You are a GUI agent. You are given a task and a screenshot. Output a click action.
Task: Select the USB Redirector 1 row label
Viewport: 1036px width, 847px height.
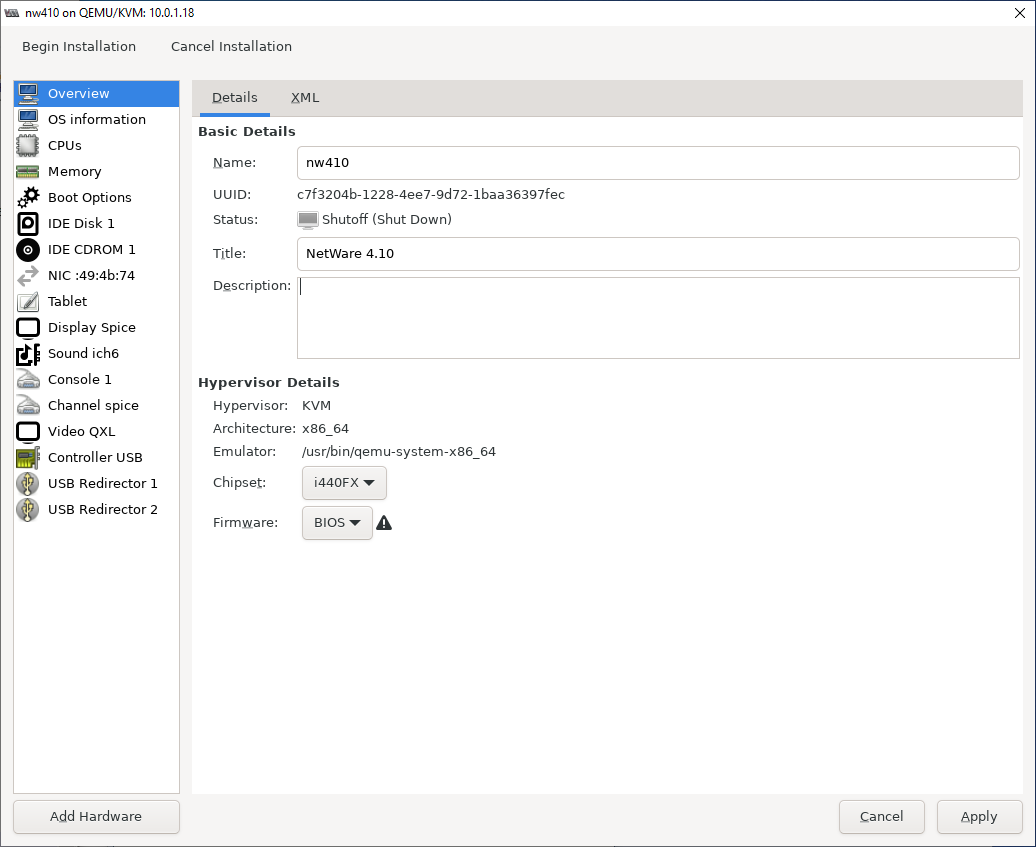coord(103,484)
